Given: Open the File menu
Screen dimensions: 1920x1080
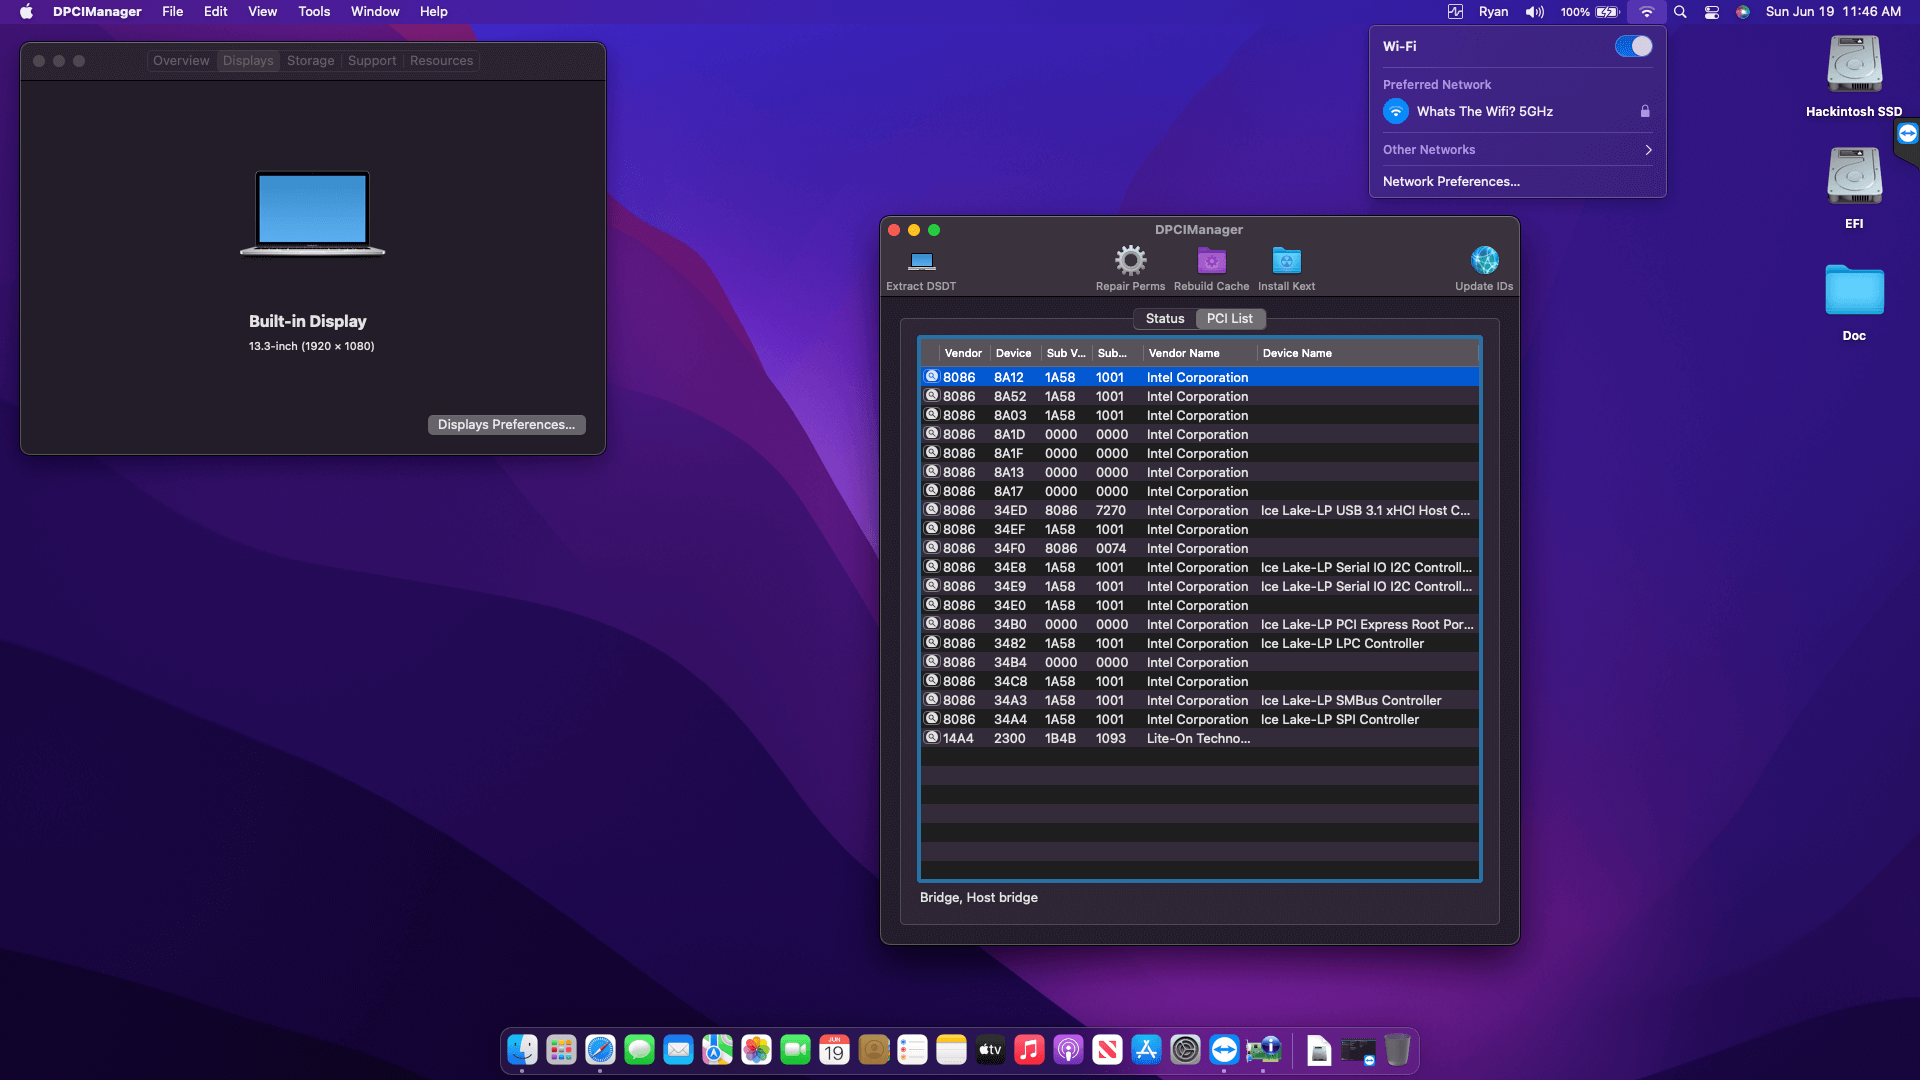Looking at the screenshot, I should (x=173, y=12).
